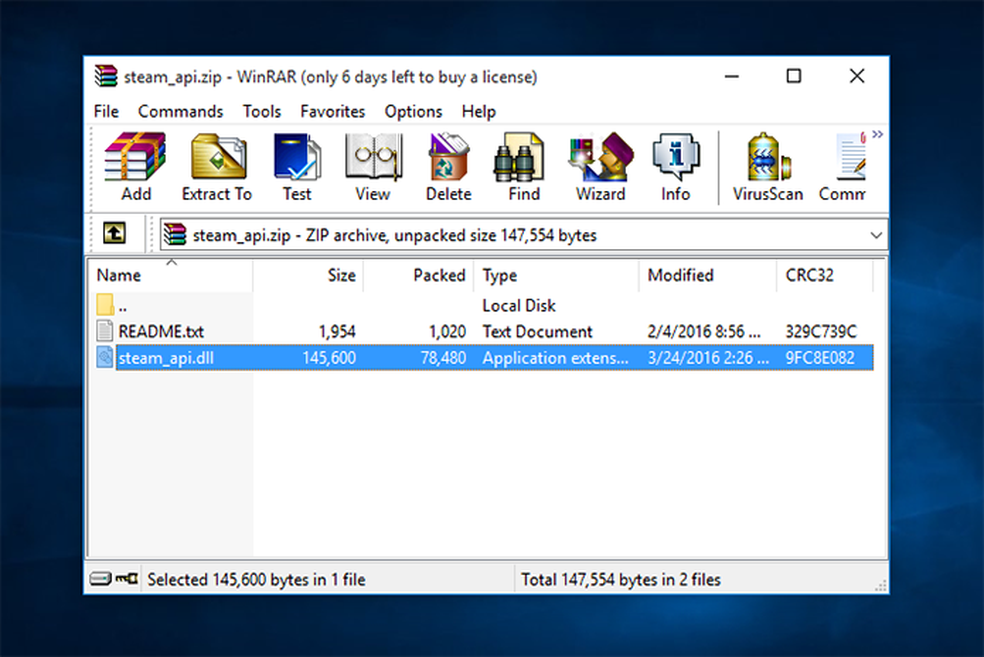Image resolution: width=984 pixels, height=657 pixels.
Task: Open the Favorites menu
Action: click(x=332, y=111)
